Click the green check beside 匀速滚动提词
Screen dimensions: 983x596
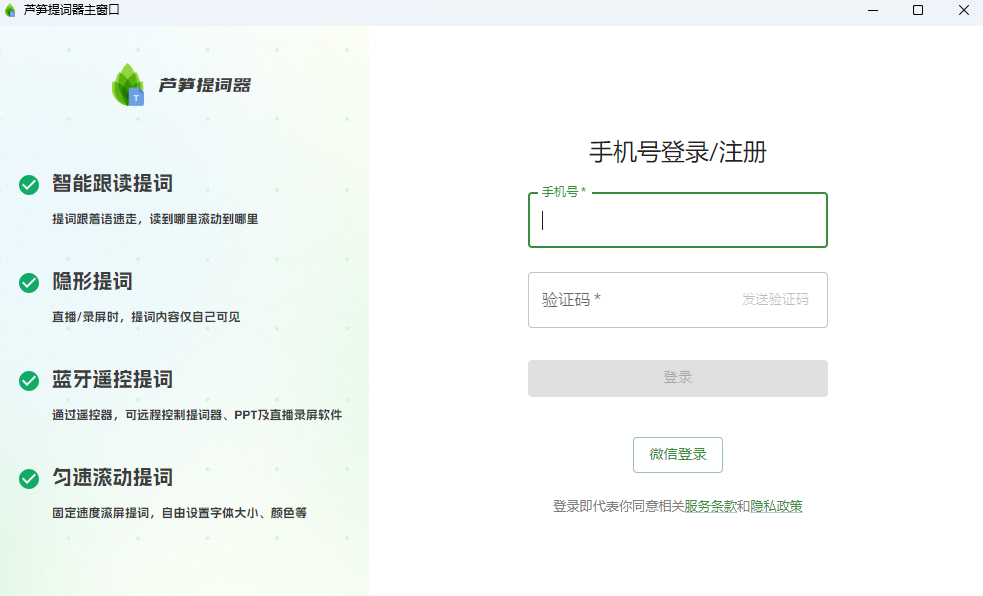click(x=29, y=479)
